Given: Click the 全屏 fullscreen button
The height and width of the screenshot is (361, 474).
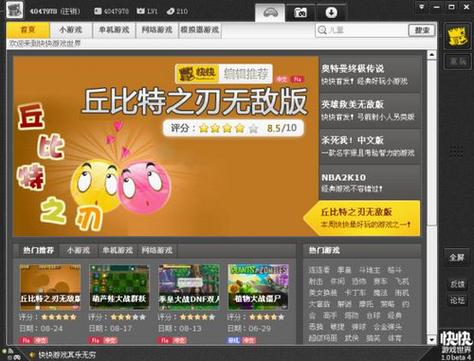Looking at the screenshot, I should 457,257.
